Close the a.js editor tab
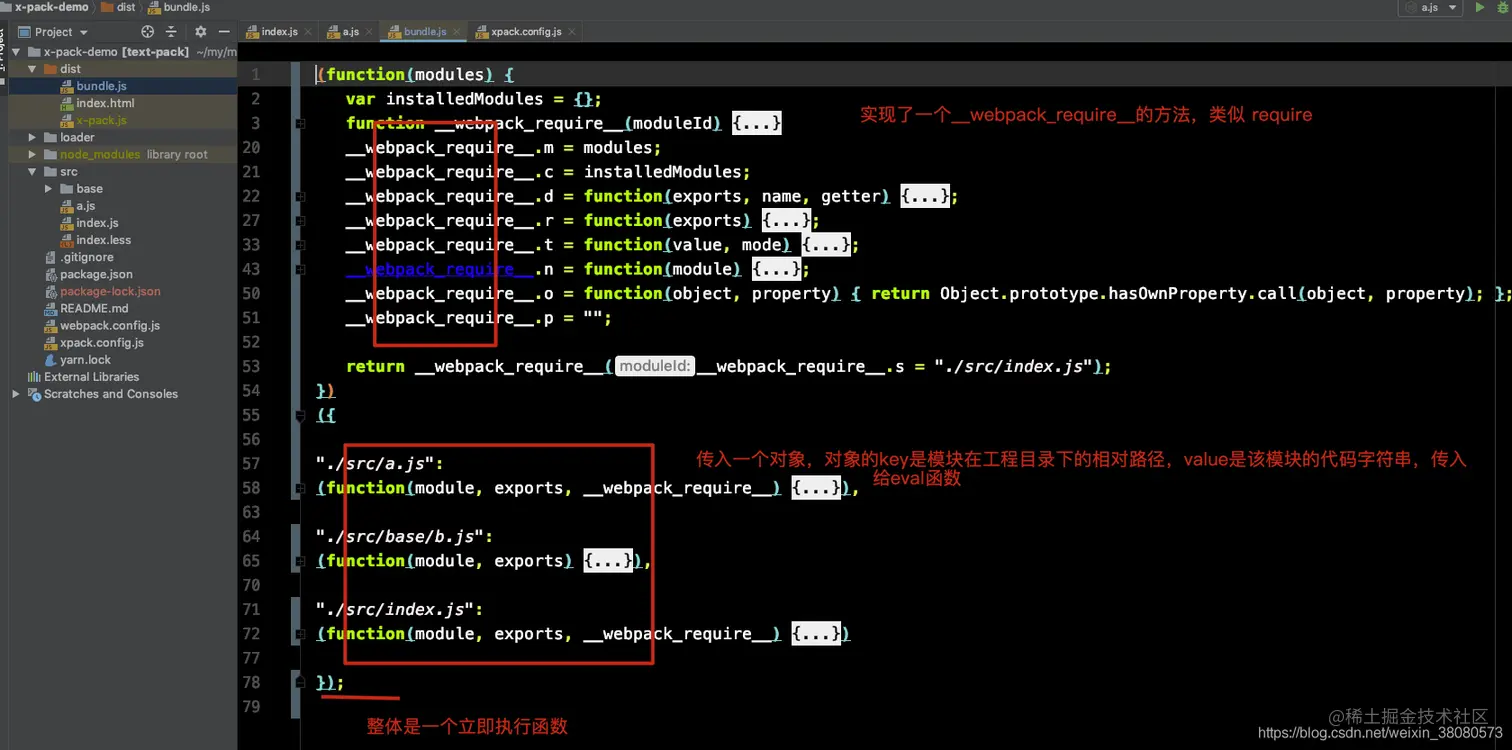Screen dimensions: 1512x750 click(x=369, y=32)
